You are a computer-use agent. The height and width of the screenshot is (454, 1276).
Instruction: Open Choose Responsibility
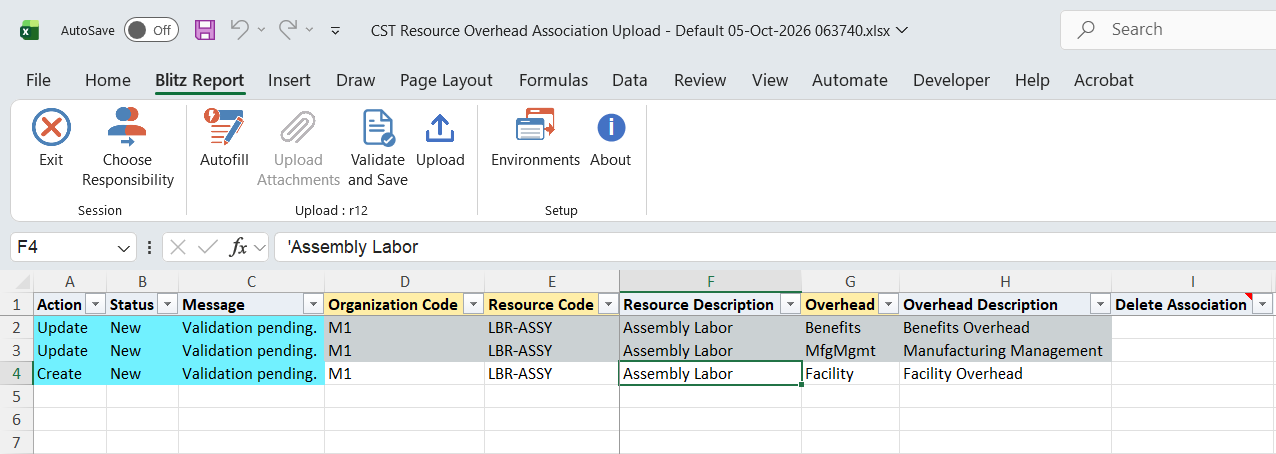point(128,149)
